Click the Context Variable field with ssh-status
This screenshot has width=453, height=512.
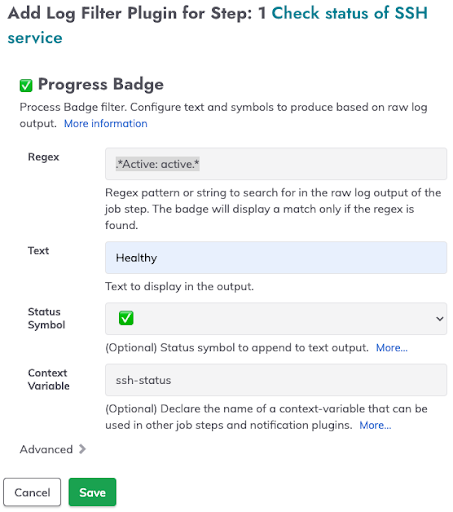pos(276,380)
